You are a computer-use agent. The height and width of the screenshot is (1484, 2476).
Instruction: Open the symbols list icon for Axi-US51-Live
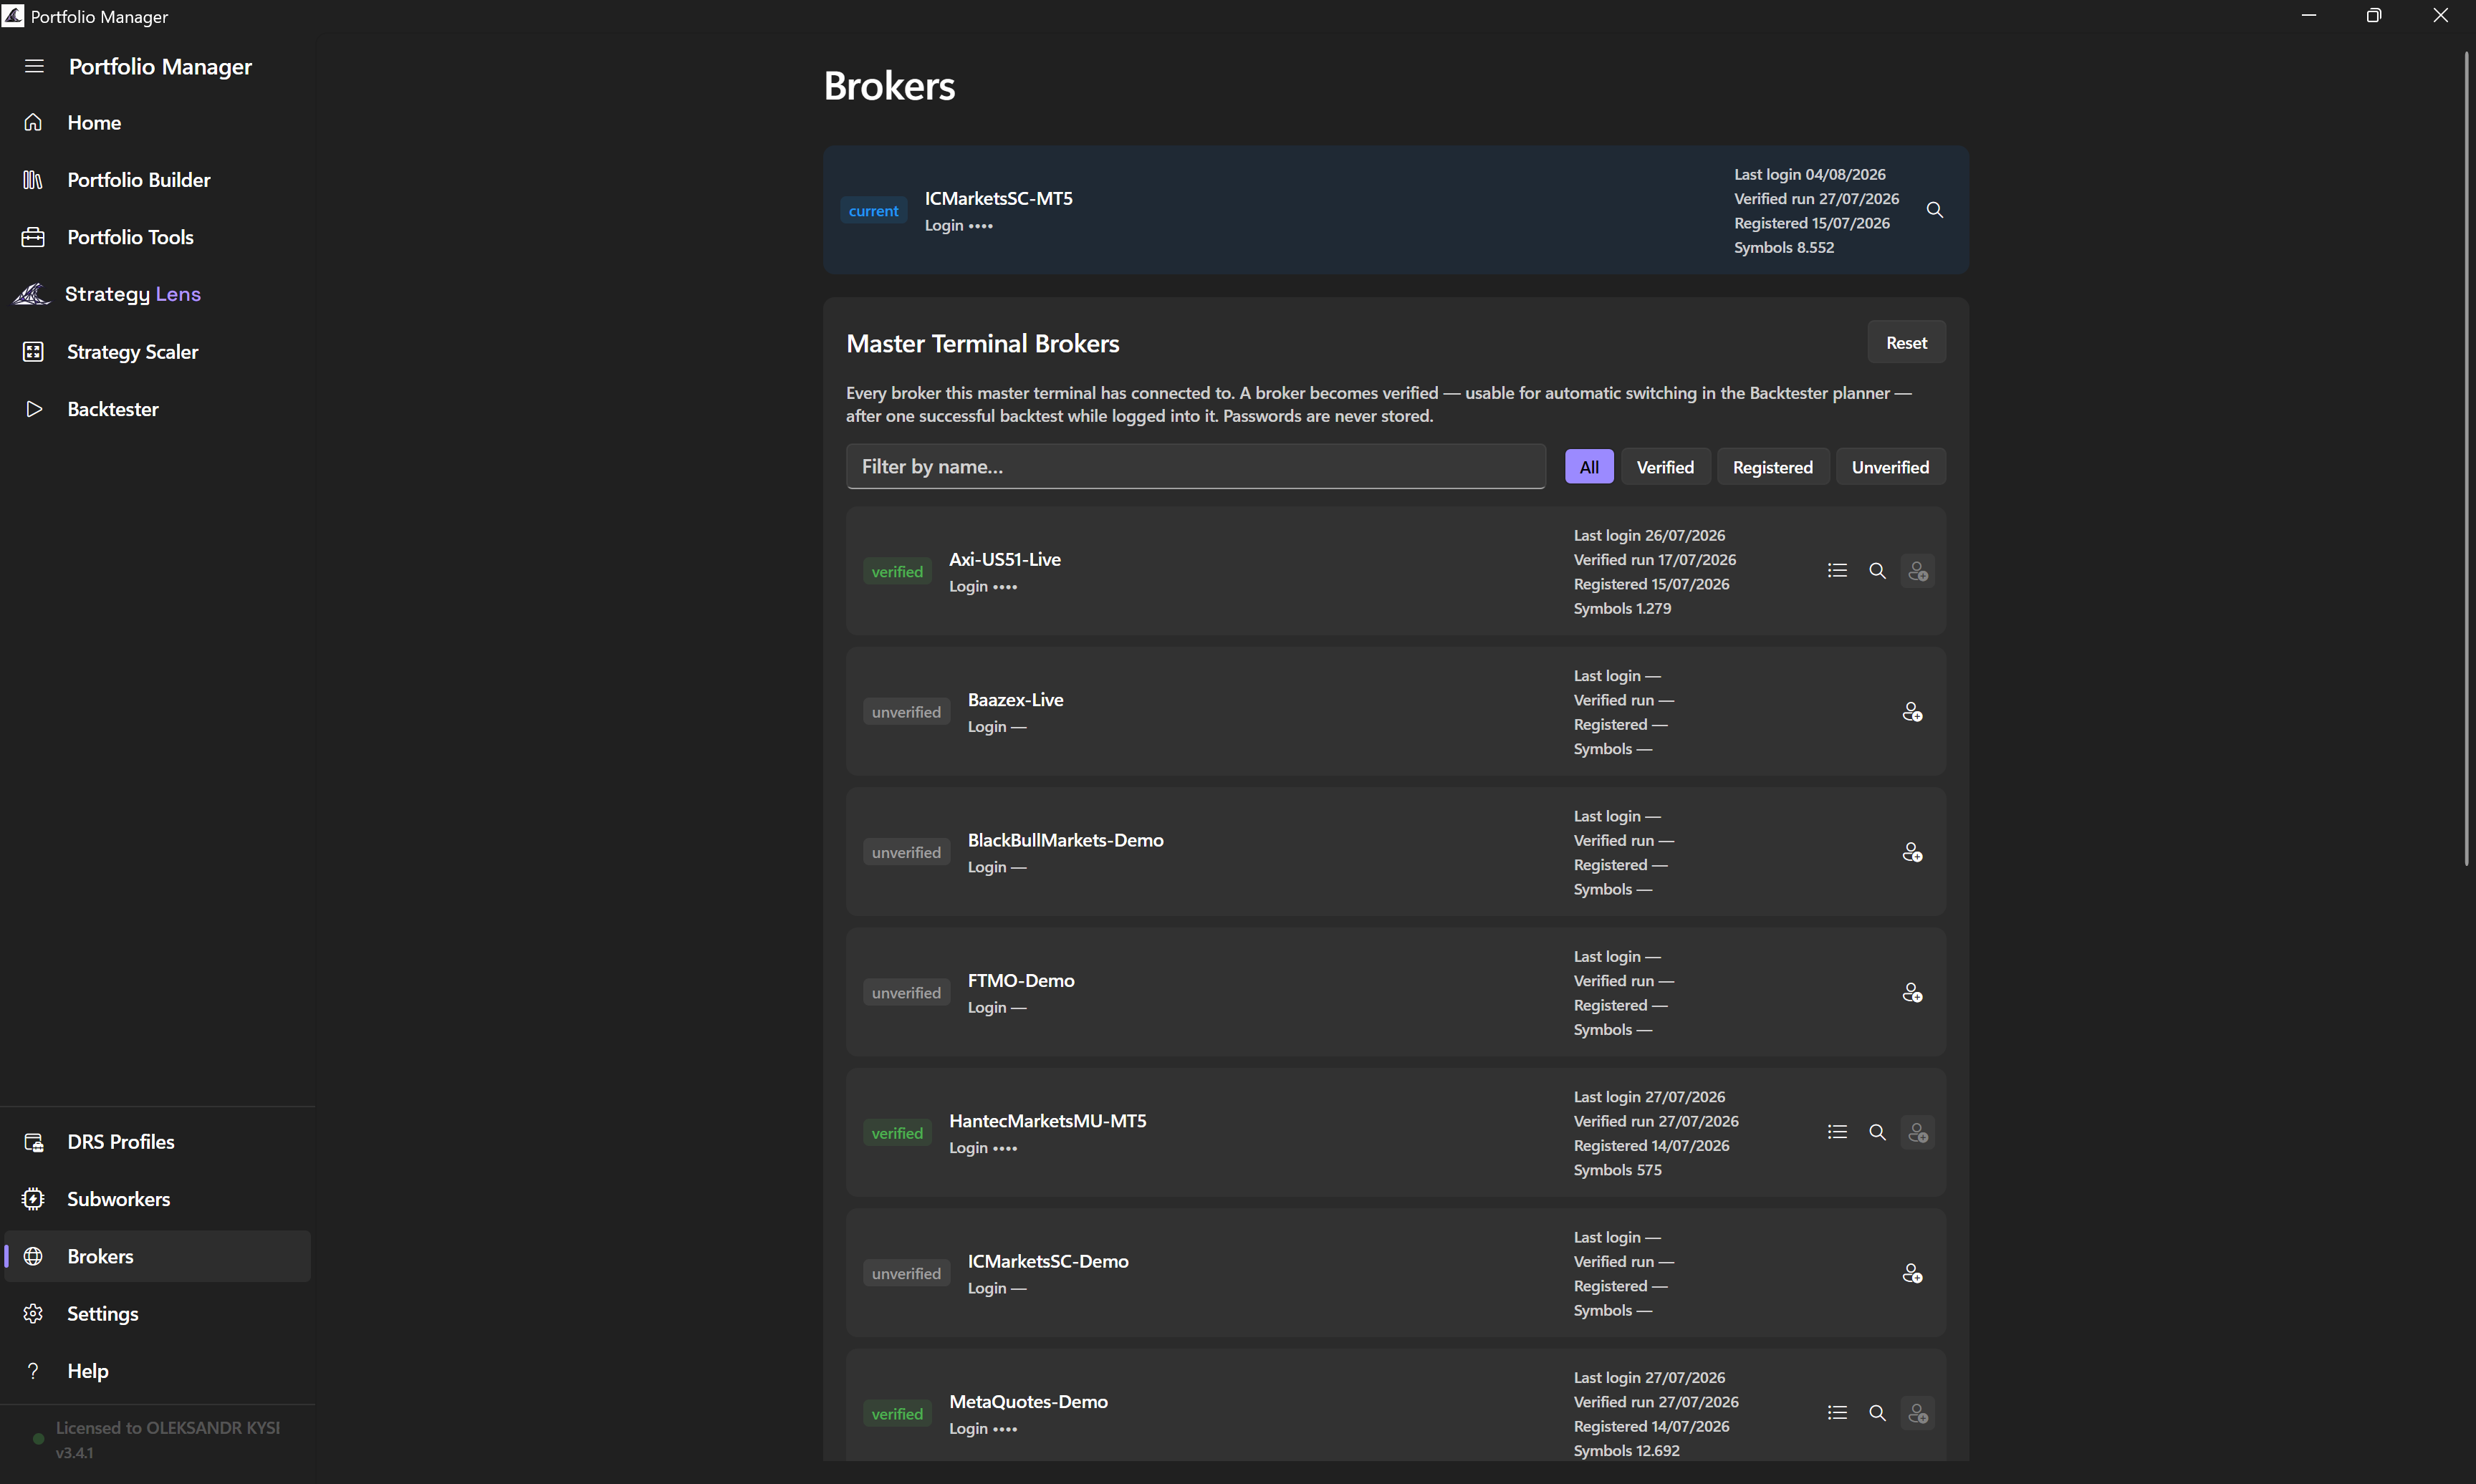coord(1837,571)
